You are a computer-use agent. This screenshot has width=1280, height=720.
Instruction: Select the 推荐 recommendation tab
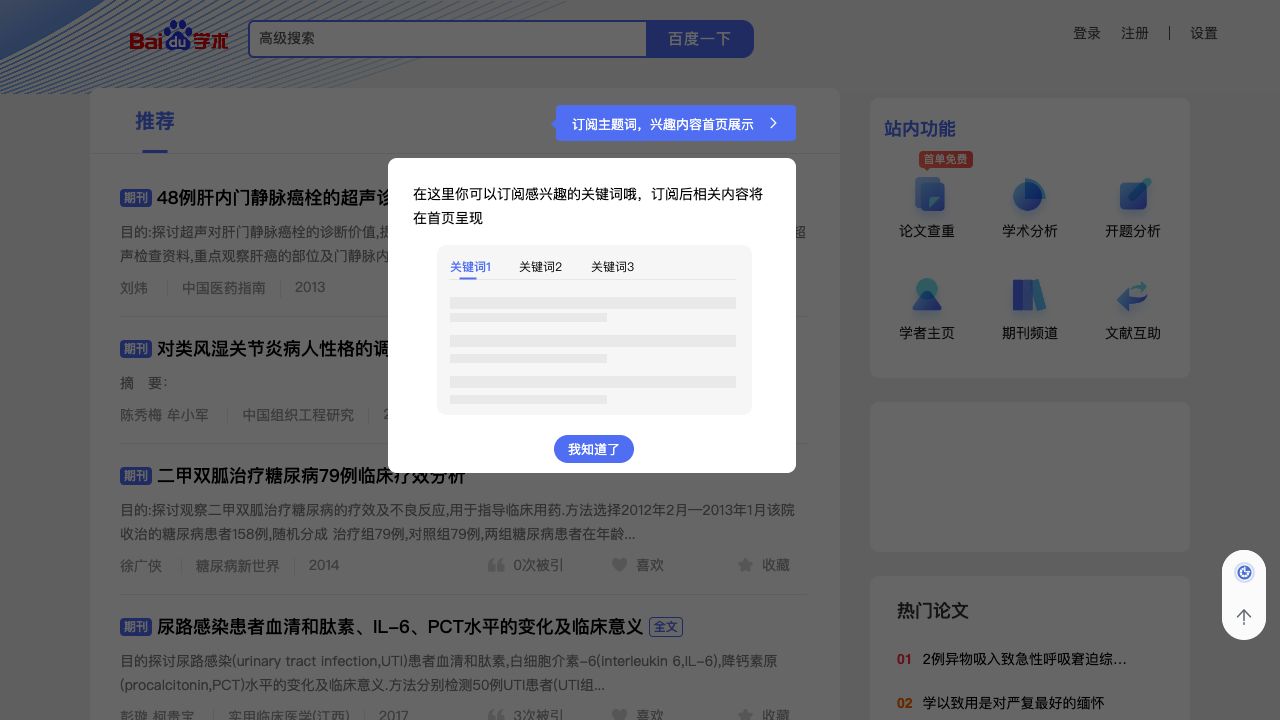(x=155, y=121)
